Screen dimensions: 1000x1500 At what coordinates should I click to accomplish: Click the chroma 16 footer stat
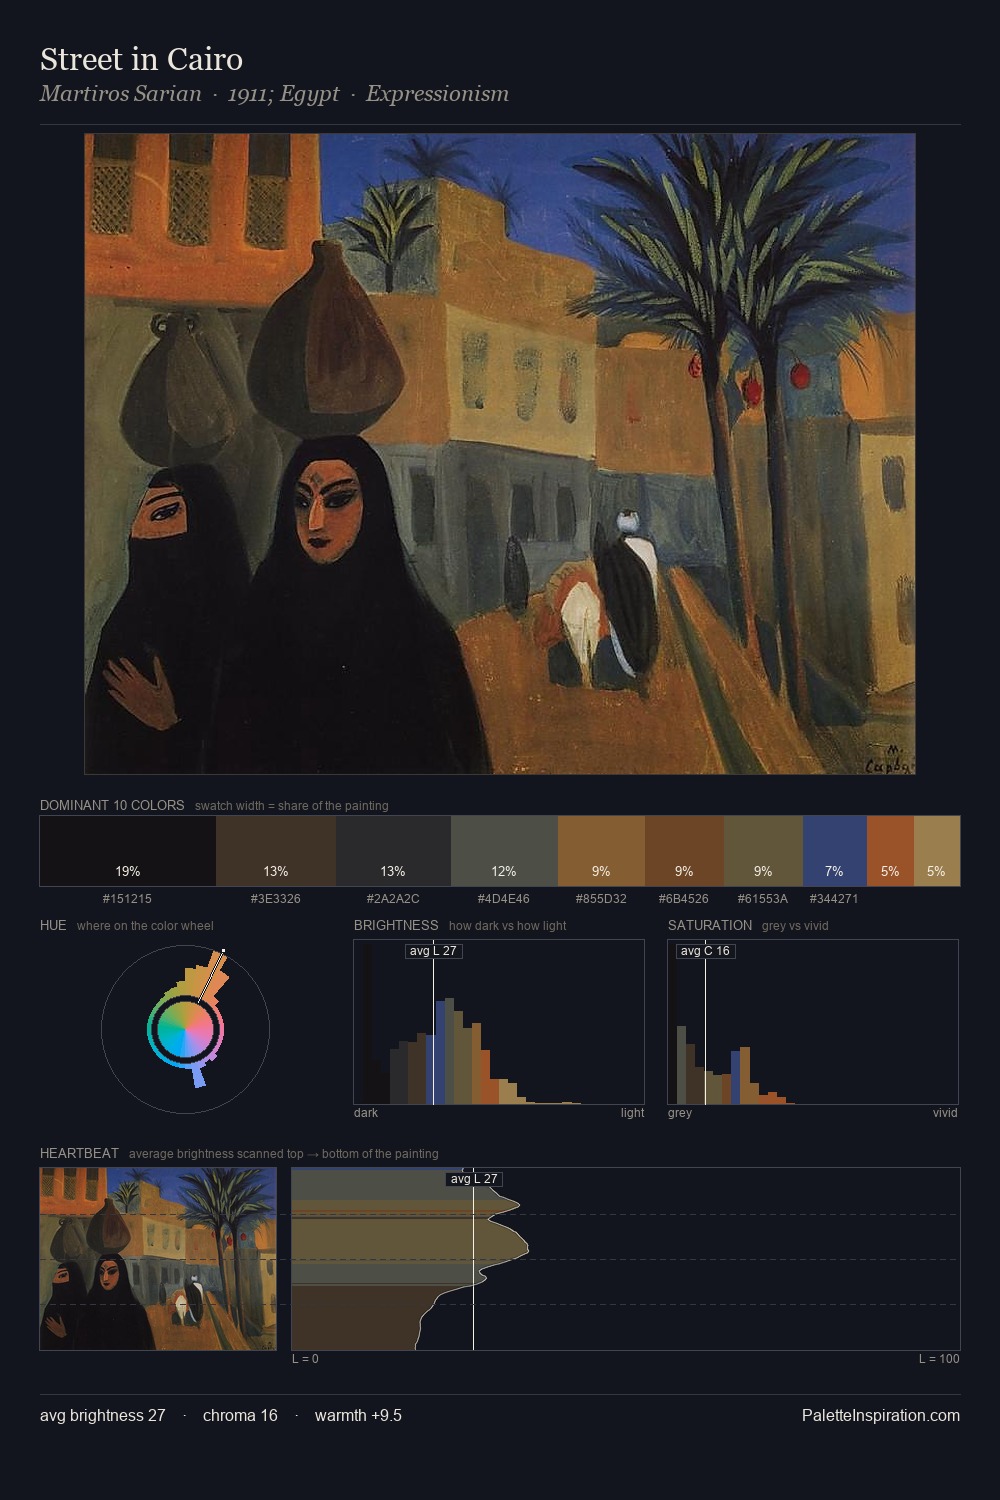240,1415
